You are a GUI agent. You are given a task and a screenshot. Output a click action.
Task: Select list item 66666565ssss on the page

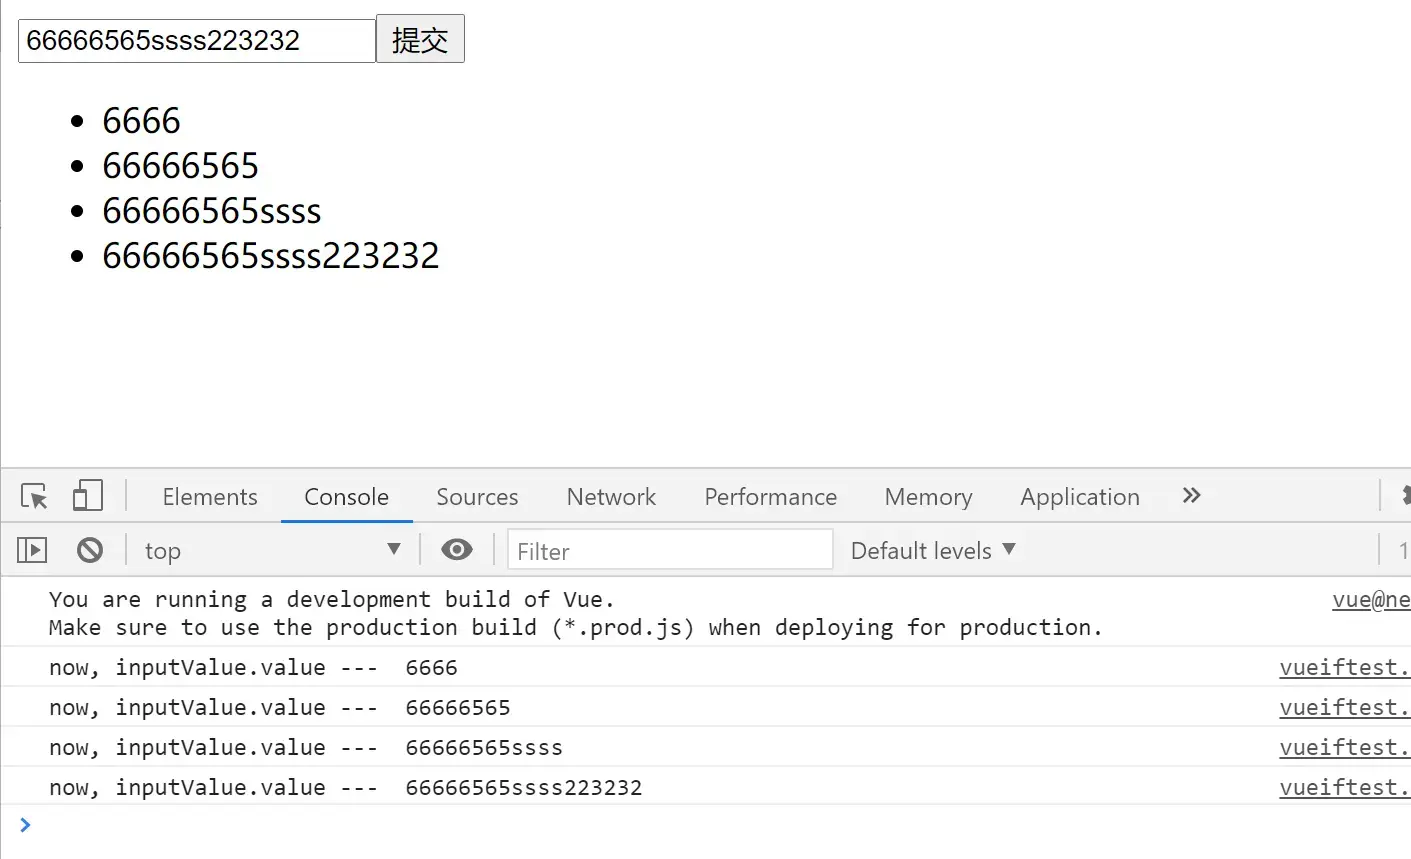212,211
